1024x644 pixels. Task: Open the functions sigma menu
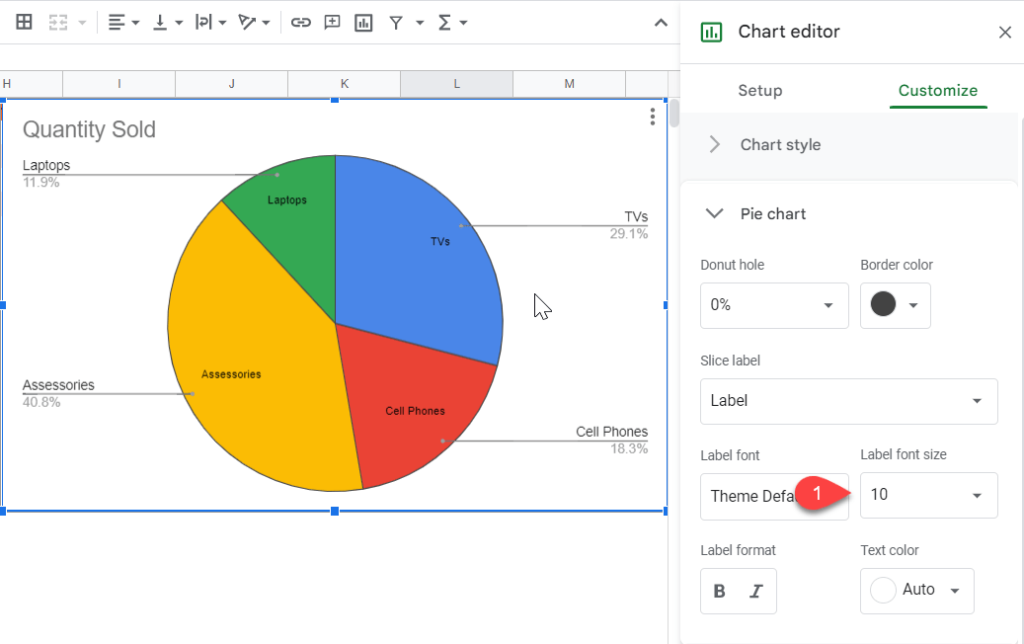(452, 22)
